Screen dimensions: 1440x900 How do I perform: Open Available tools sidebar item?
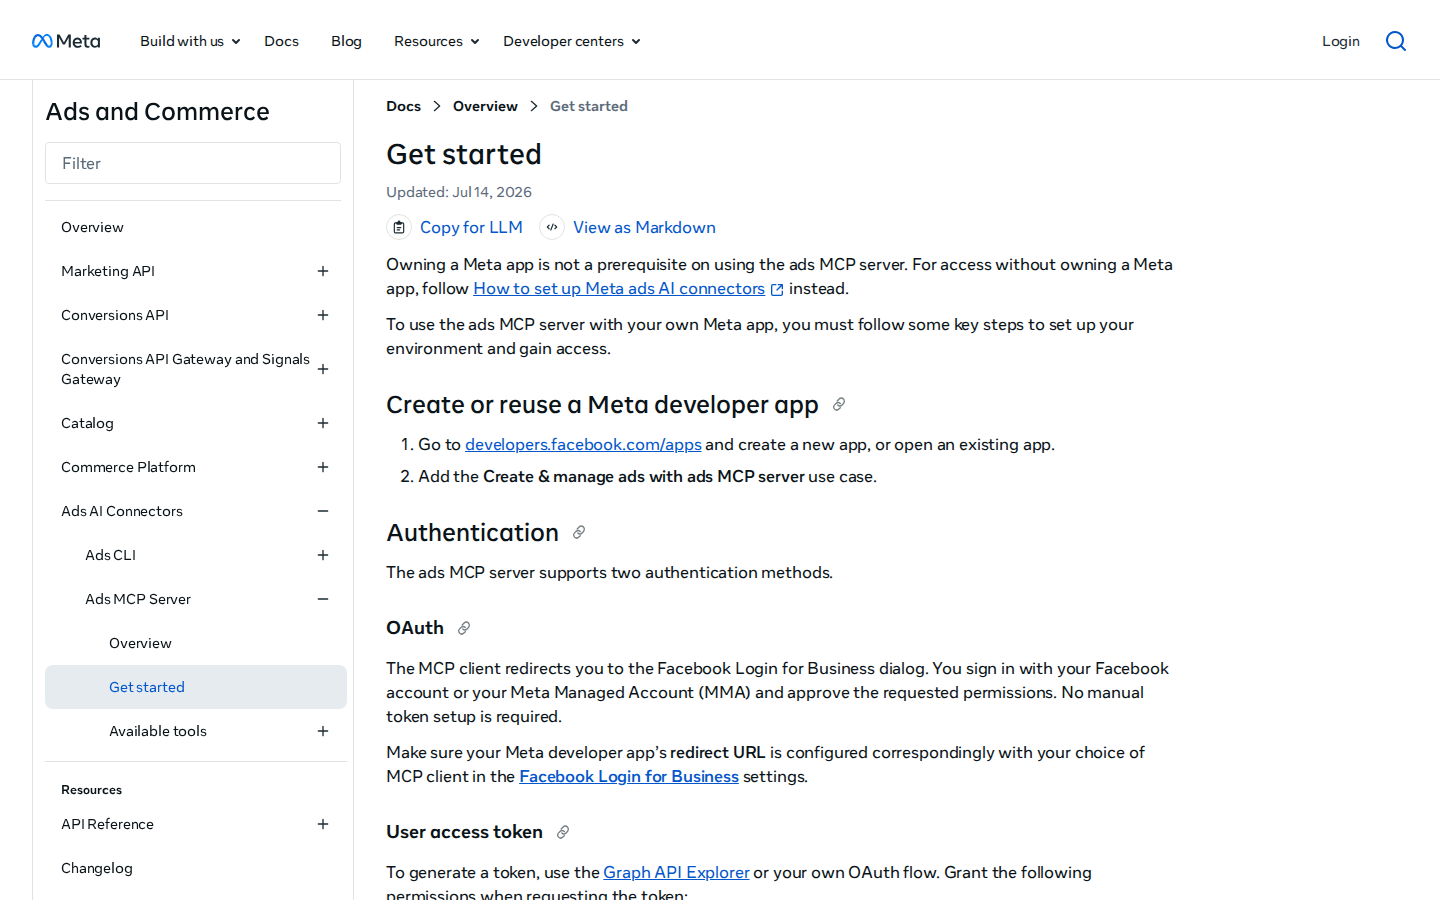click(158, 731)
